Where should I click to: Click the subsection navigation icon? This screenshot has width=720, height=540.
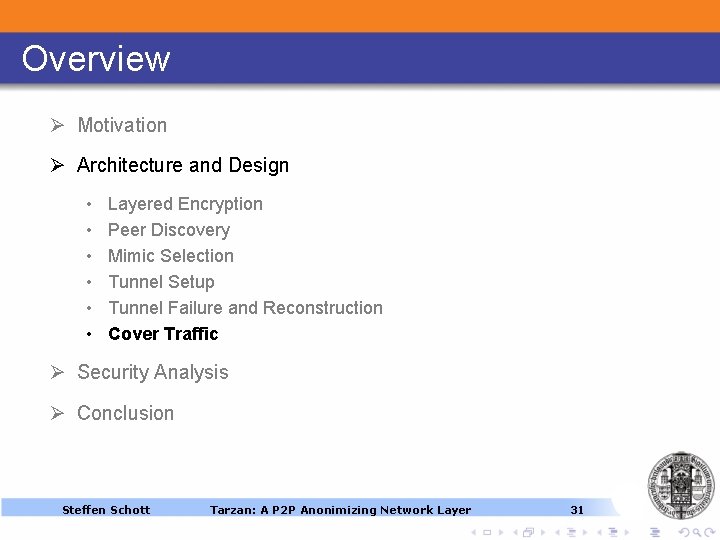pyautogui.click(x=572, y=532)
